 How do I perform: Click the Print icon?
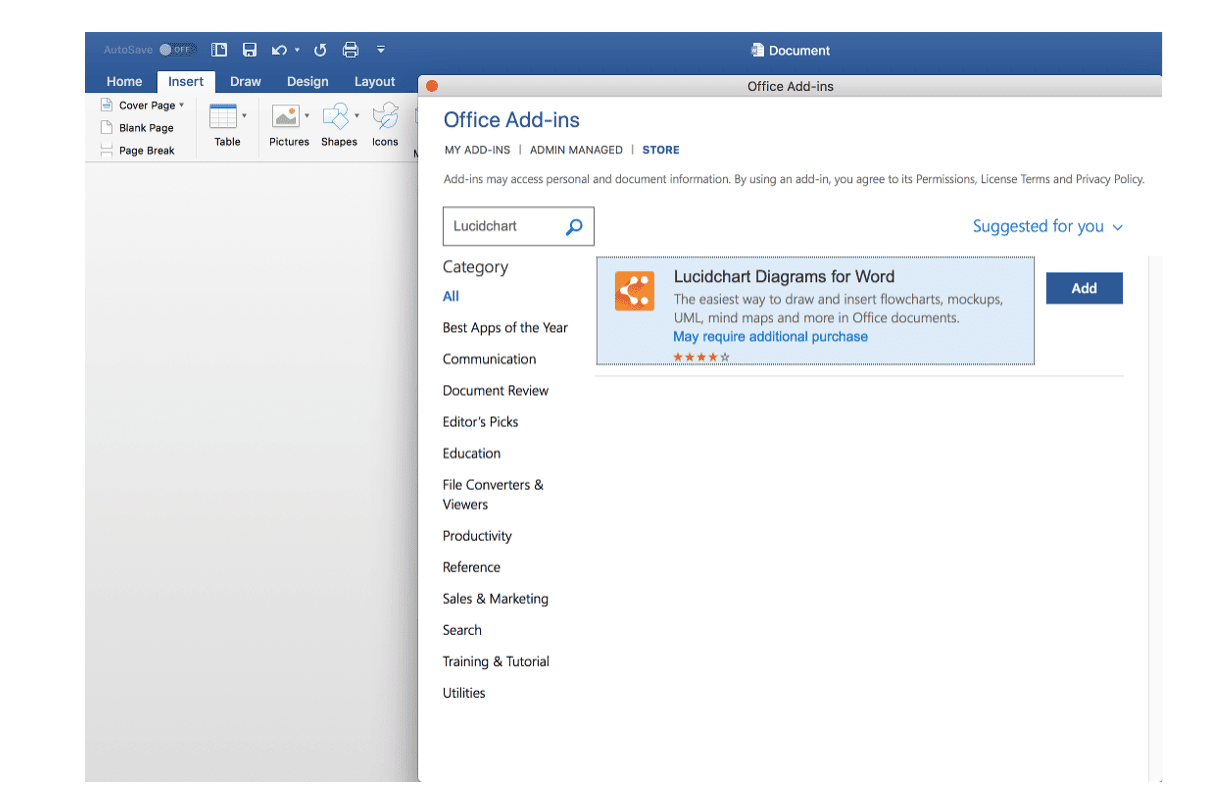[x=350, y=50]
